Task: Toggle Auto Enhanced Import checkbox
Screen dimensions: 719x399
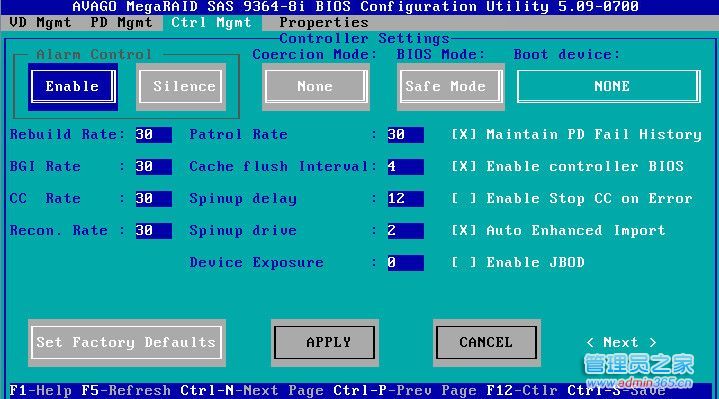Action: click(464, 231)
